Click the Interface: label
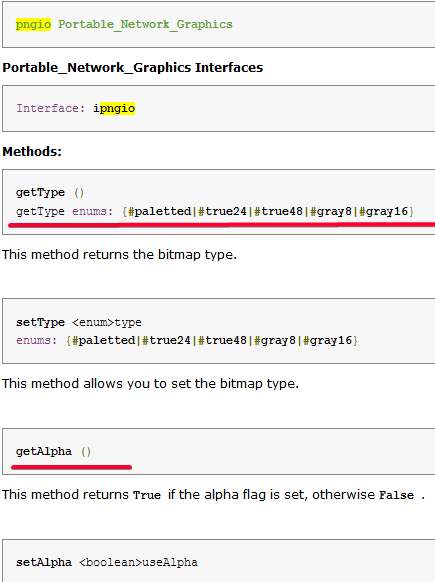Image resolution: width=435 pixels, height=582 pixels. pos(50,108)
